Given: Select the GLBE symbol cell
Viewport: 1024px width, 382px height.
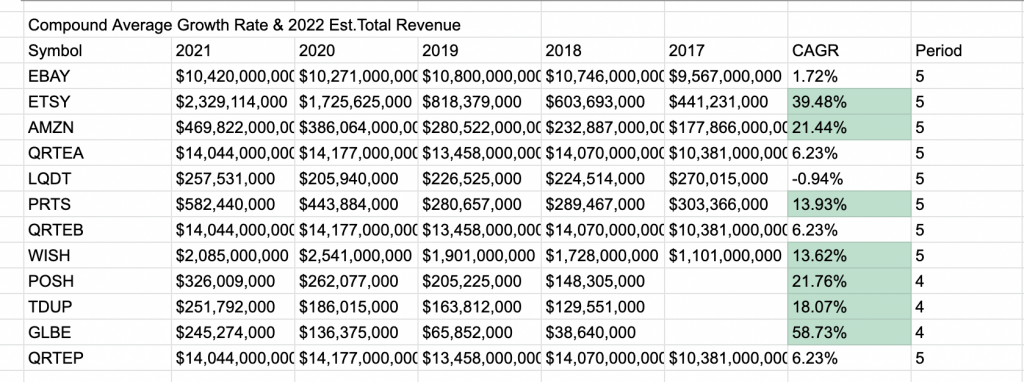Looking at the screenshot, I should click(98, 332).
